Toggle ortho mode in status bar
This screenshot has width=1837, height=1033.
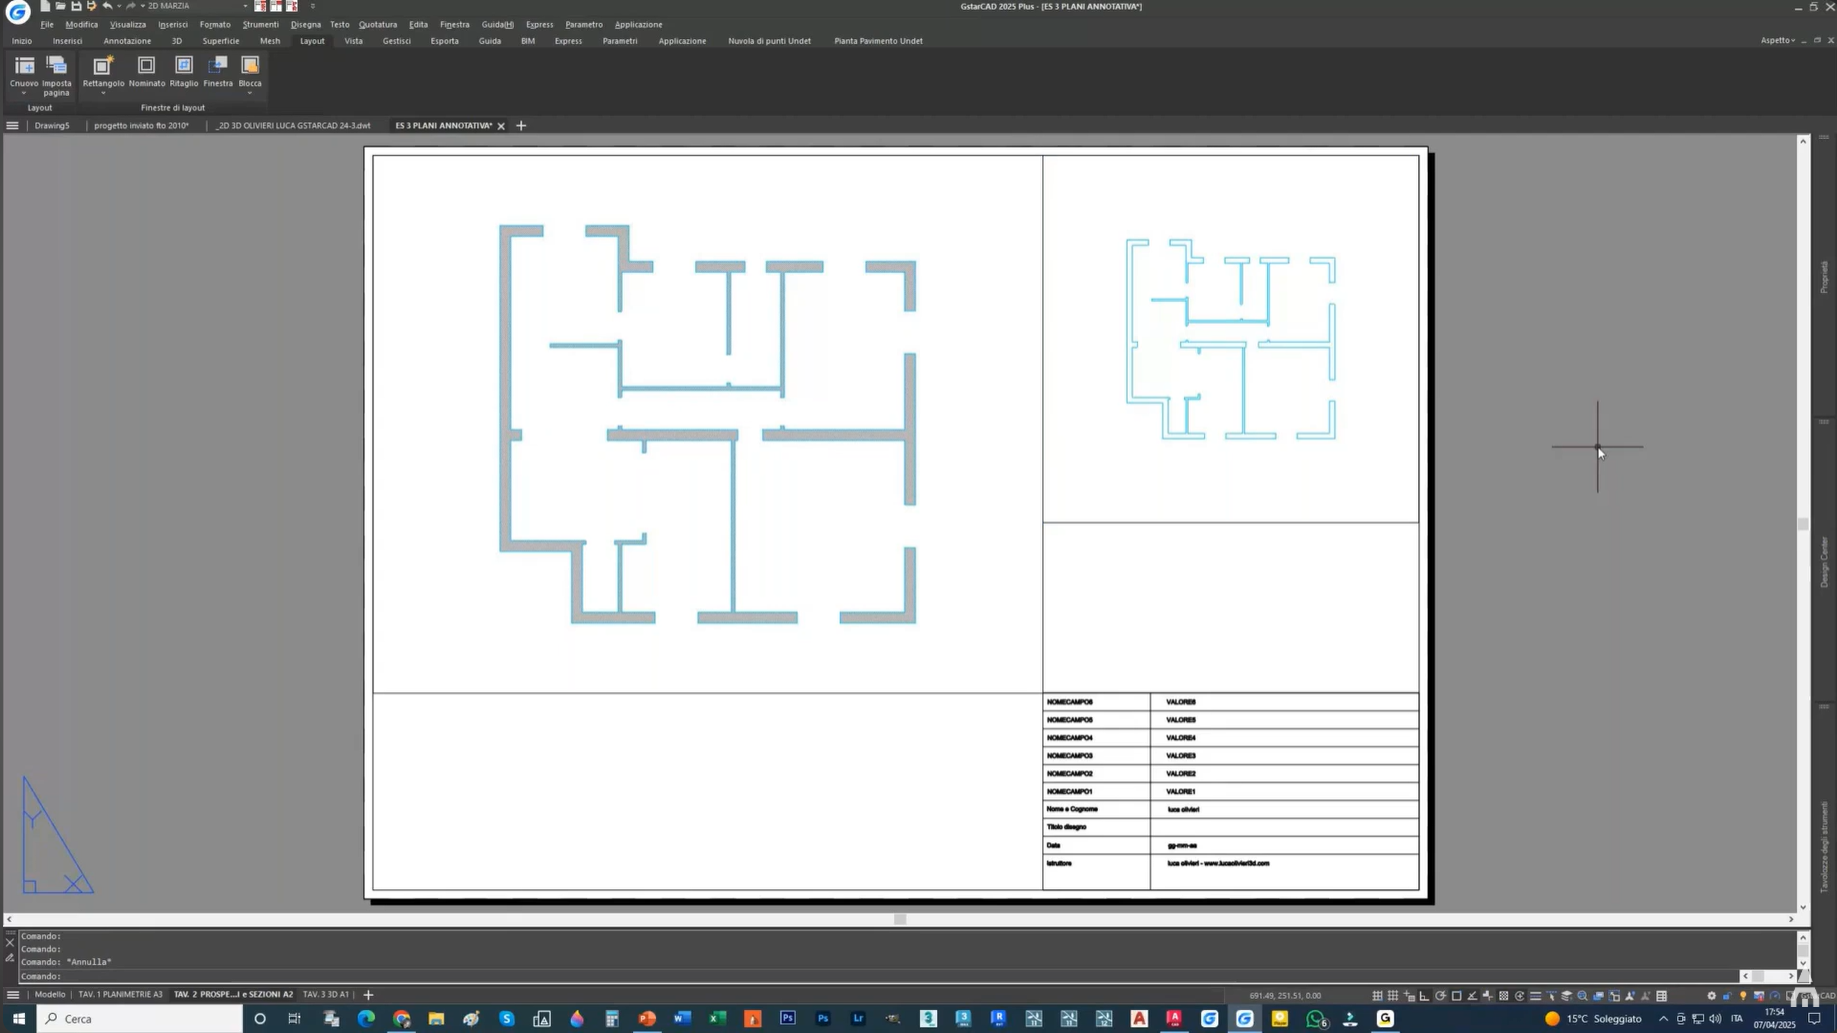1424,996
